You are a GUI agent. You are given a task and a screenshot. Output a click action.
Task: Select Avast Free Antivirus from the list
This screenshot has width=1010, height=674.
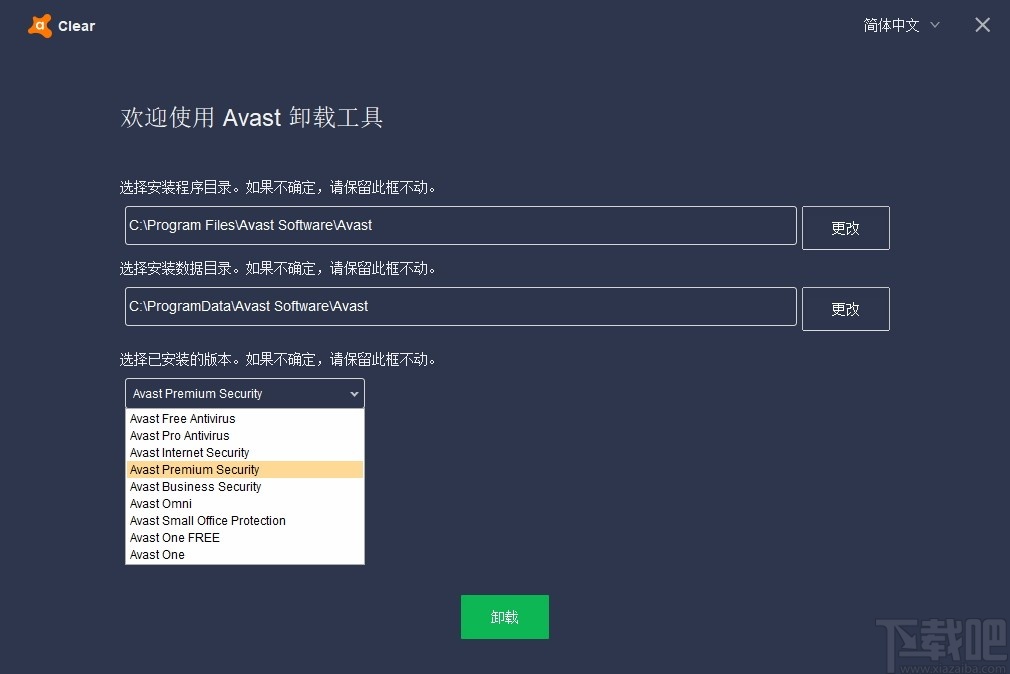click(x=182, y=419)
